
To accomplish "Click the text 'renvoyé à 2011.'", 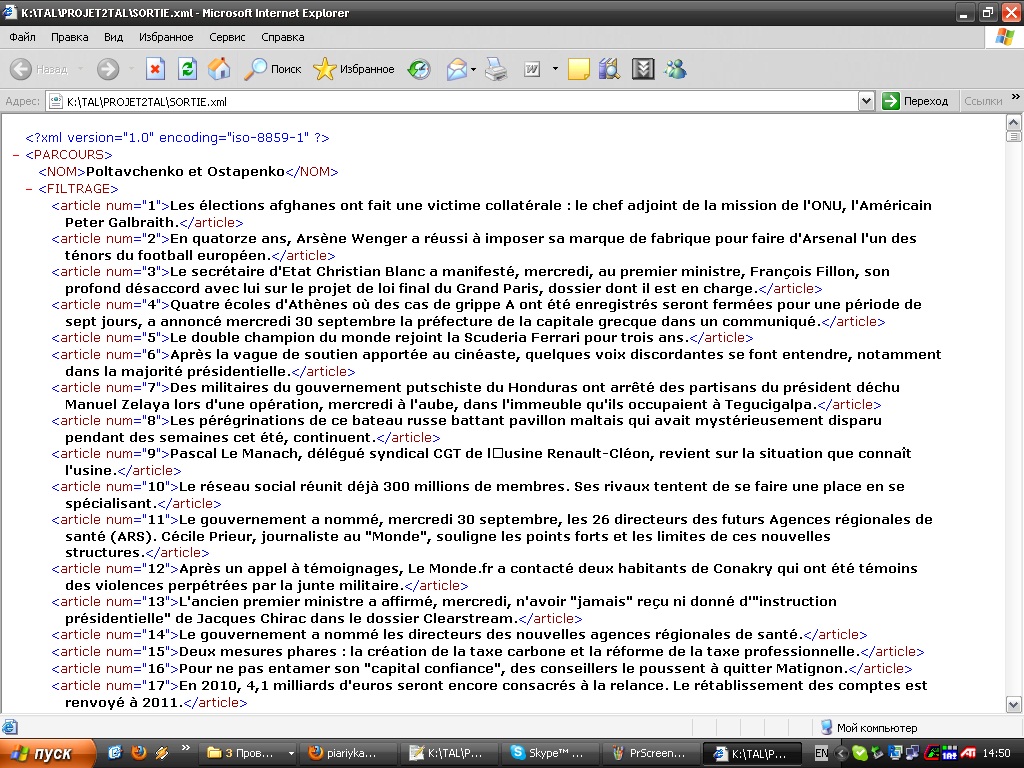I will click(124, 703).
